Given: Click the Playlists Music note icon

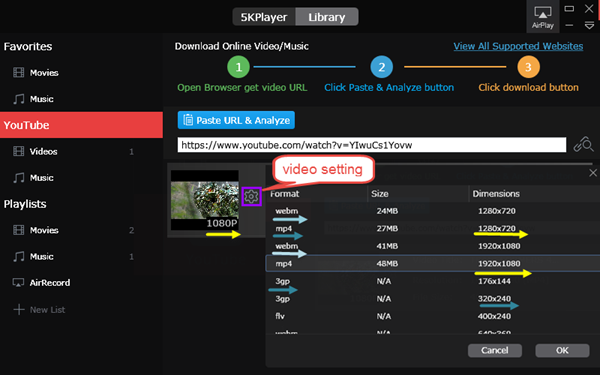Looking at the screenshot, I should 18,256.
